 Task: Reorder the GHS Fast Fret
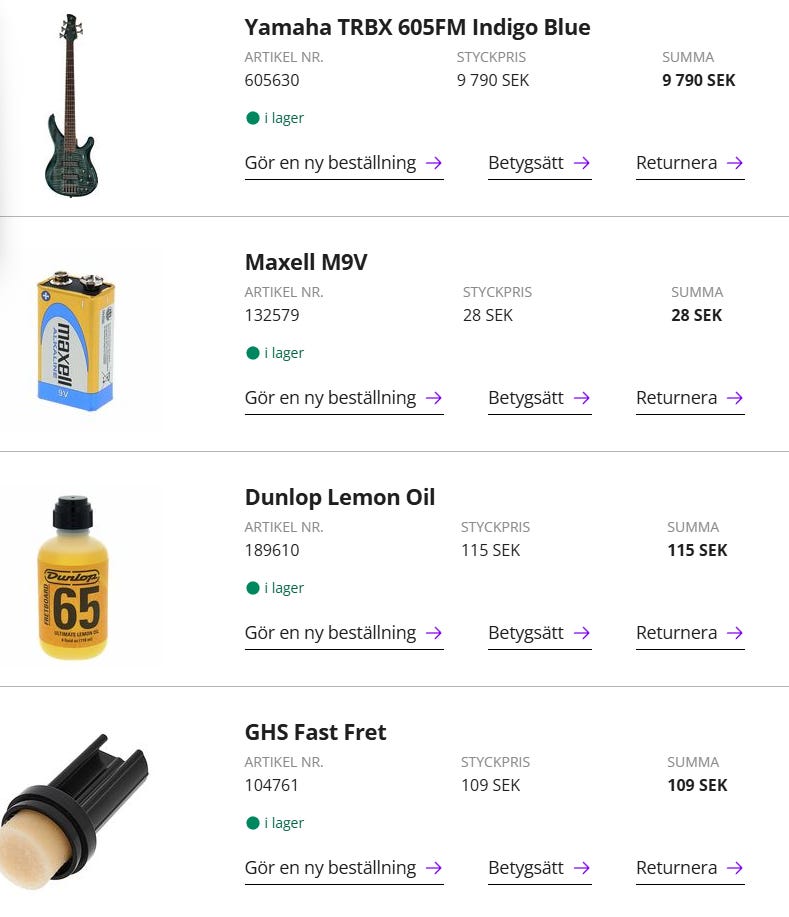tap(343, 868)
